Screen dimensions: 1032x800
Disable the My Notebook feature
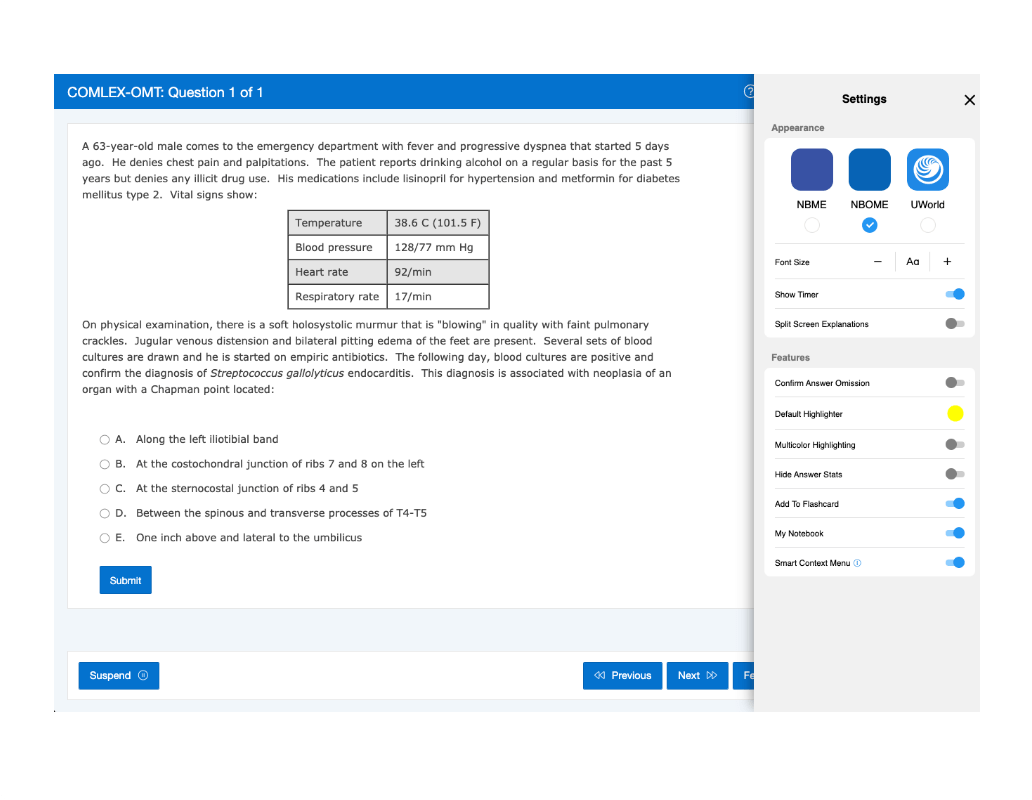(x=954, y=533)
